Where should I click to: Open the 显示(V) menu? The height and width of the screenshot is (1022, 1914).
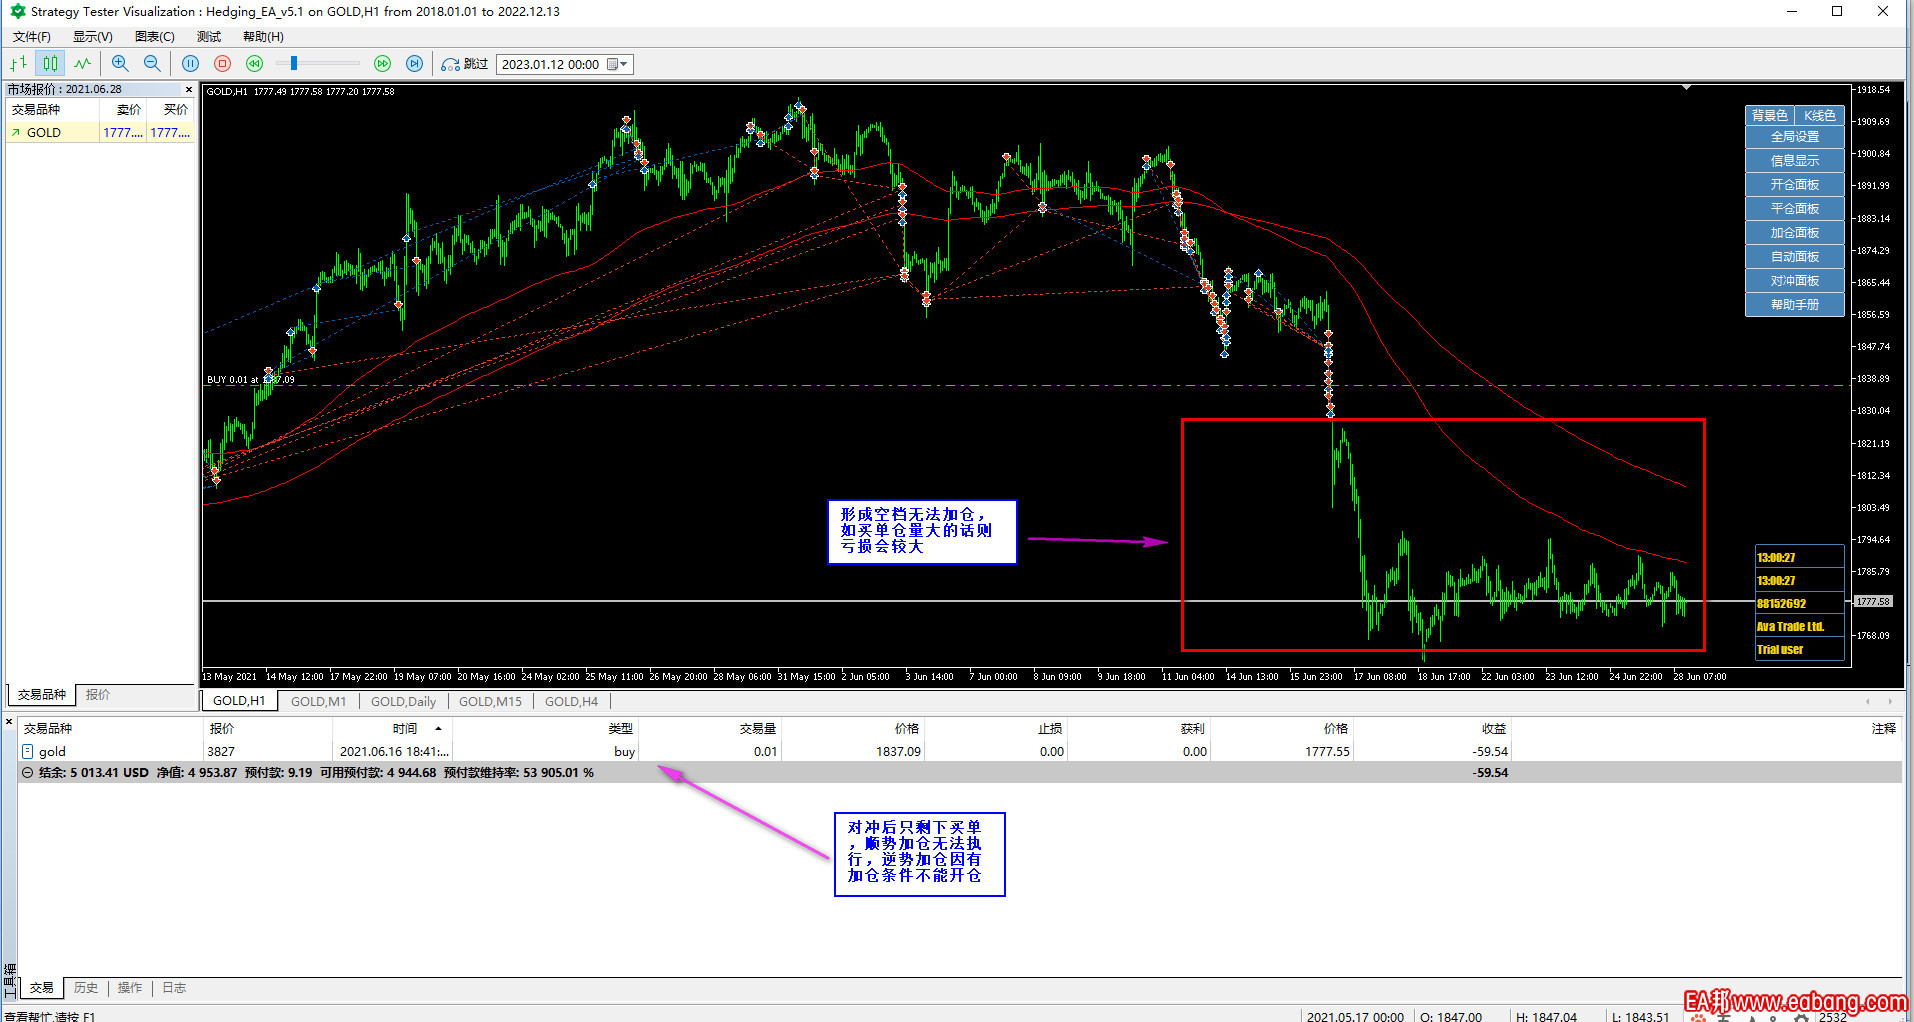[93, 37]
